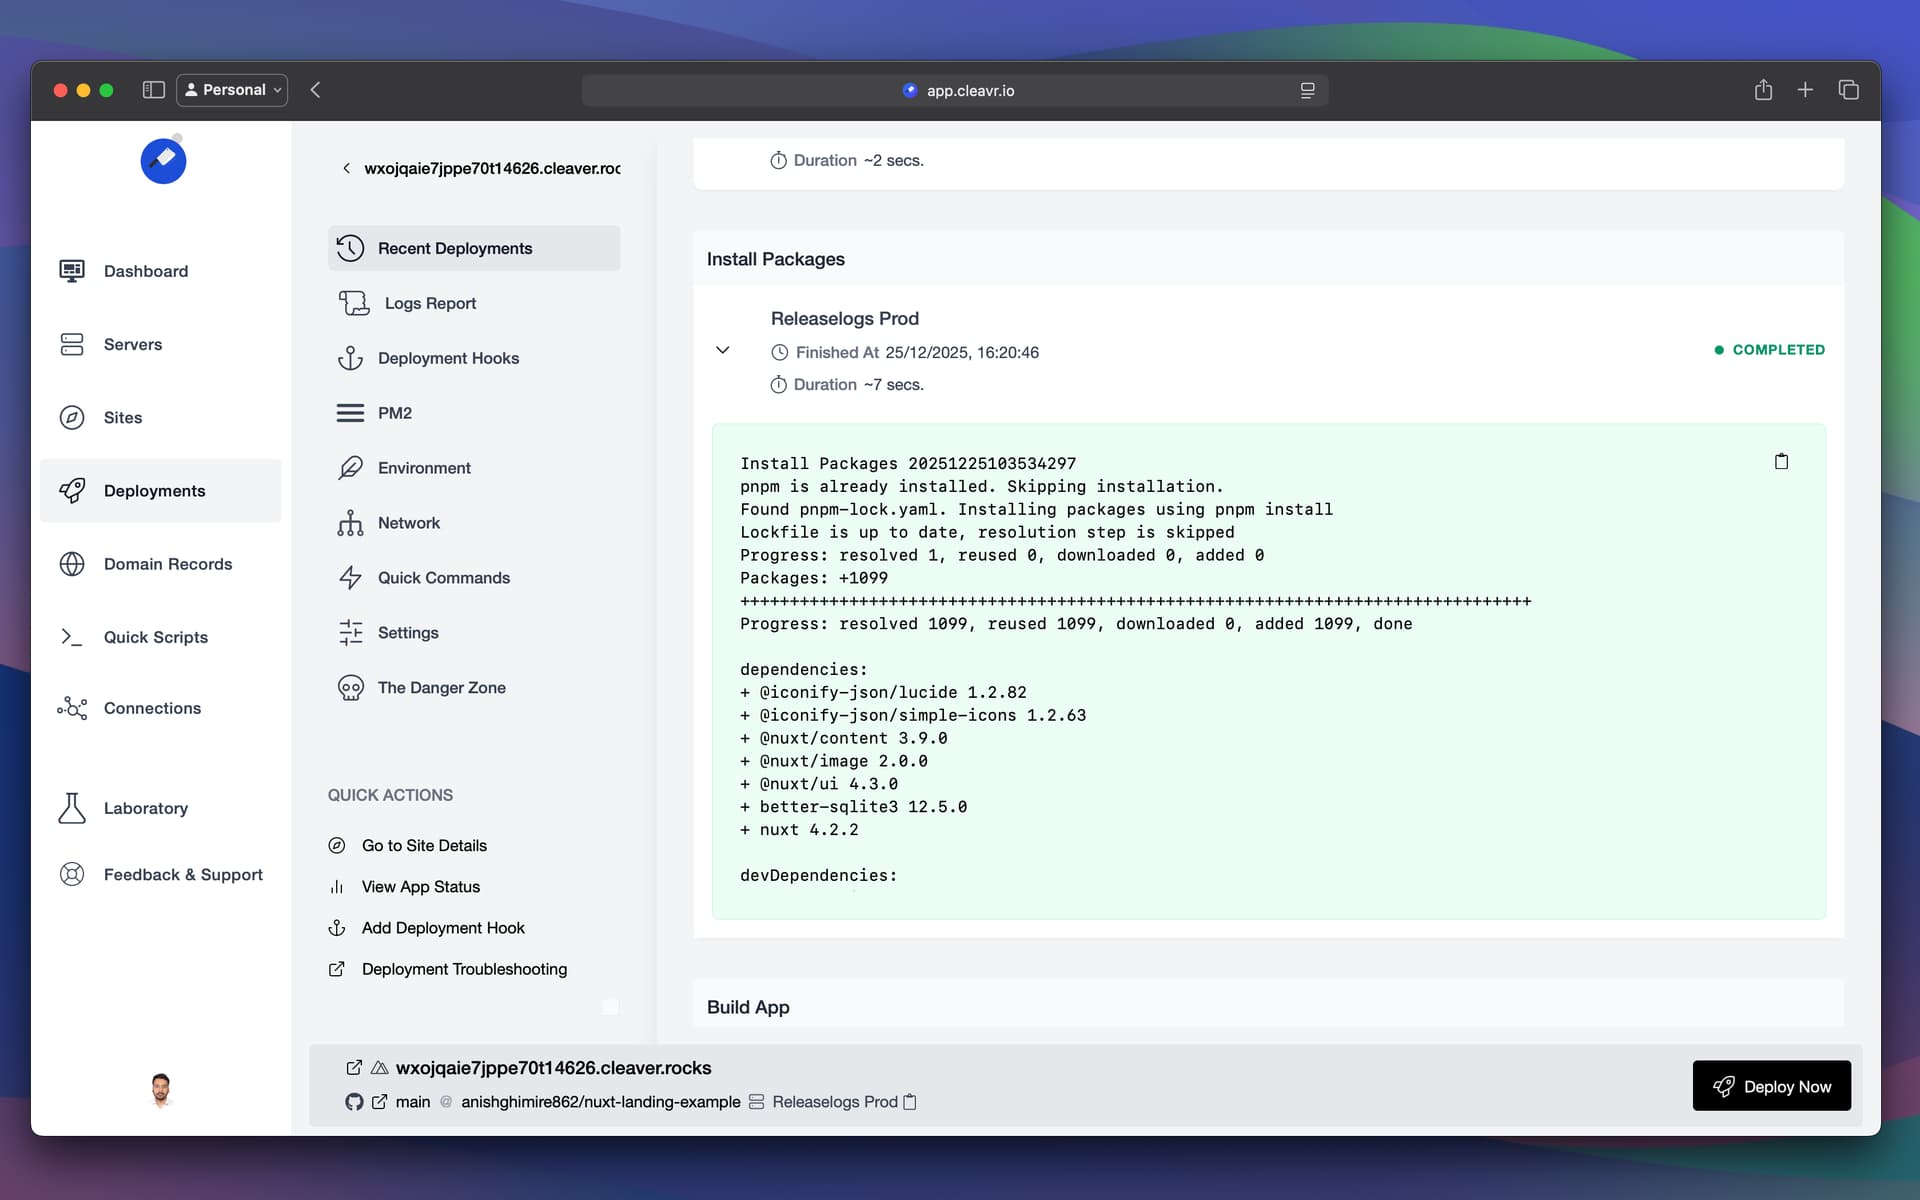Open site via external link icon beside domain

pos(354,1068)
